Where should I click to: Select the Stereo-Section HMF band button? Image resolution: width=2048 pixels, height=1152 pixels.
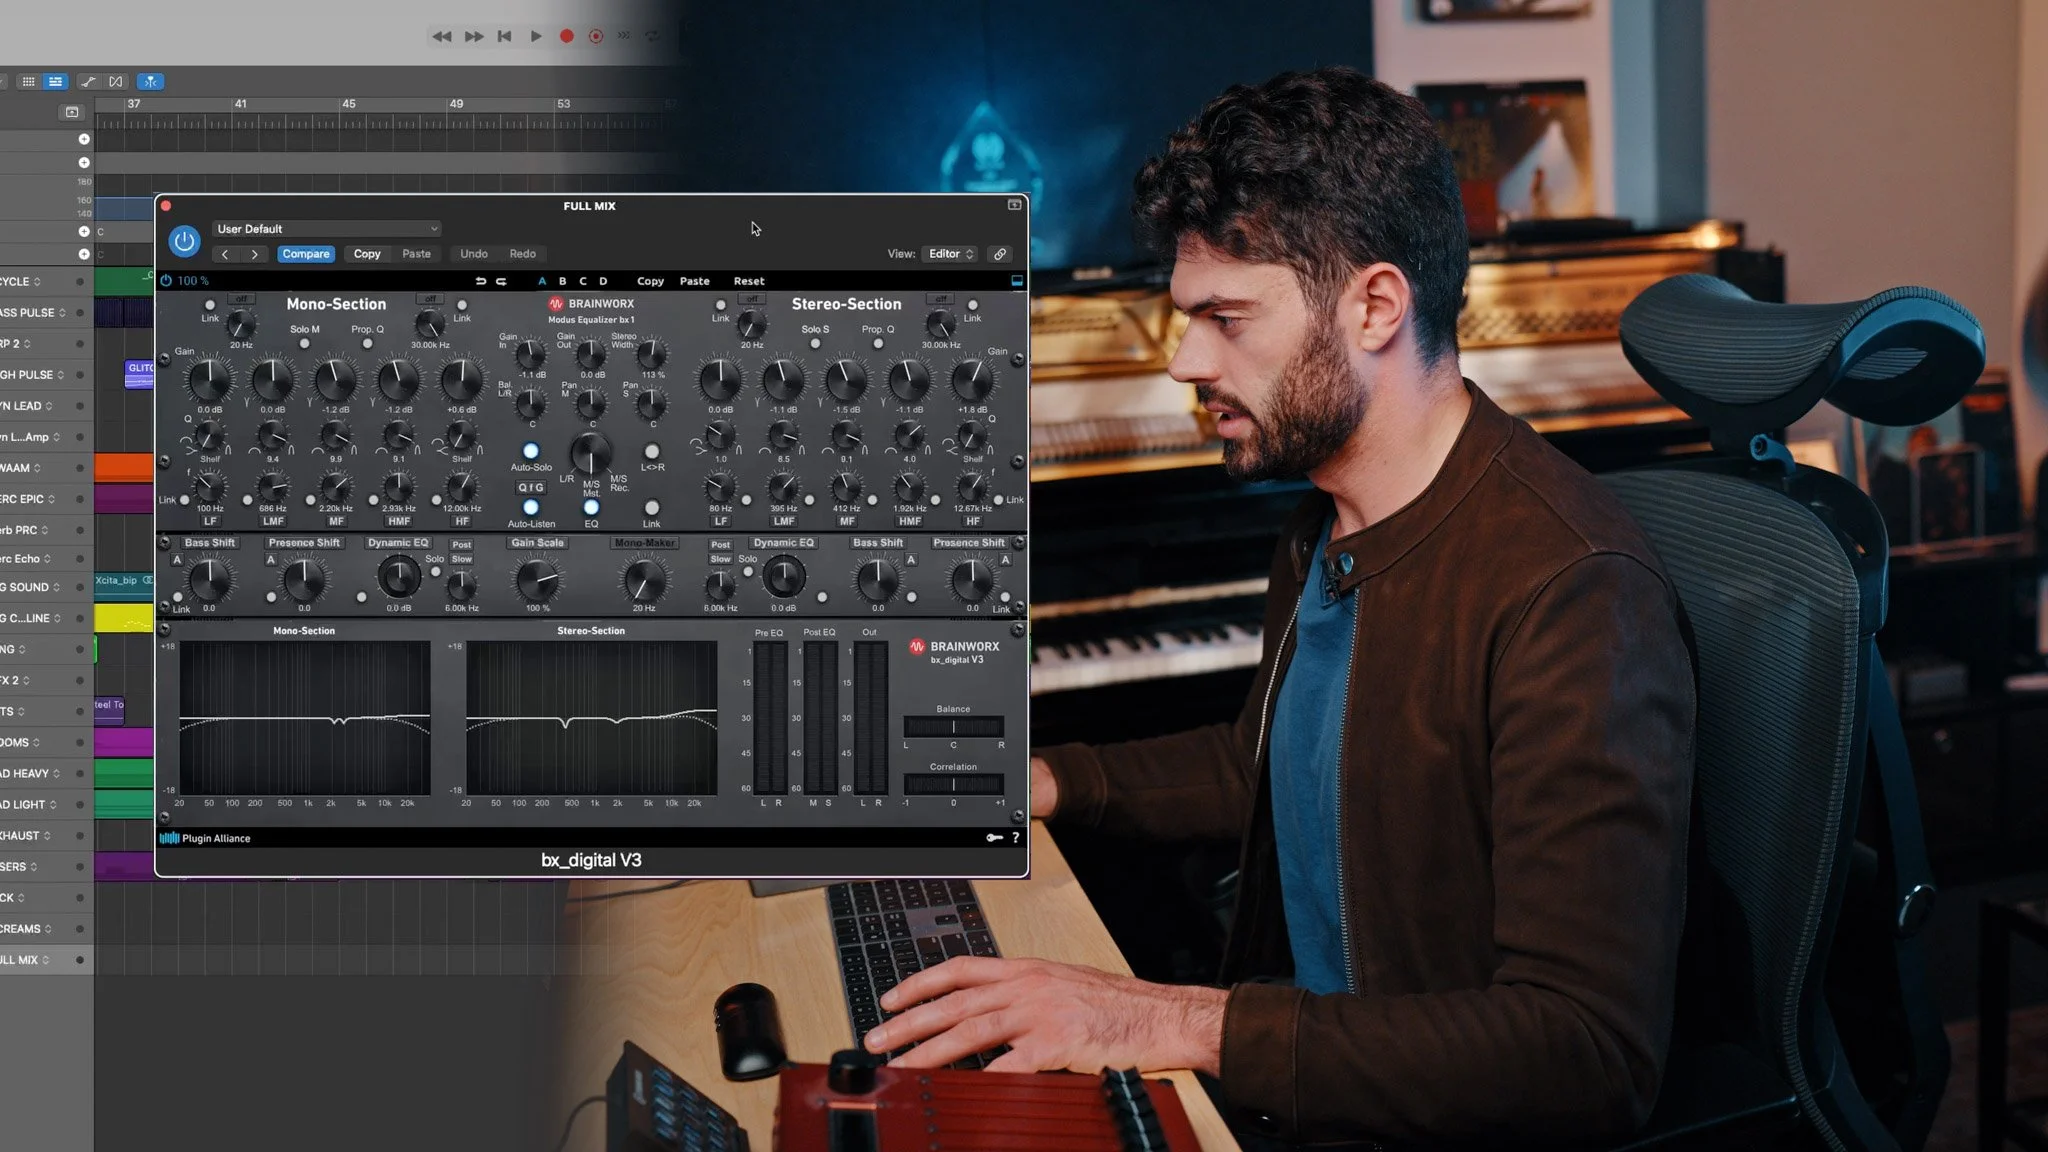(x=910, y=521)
